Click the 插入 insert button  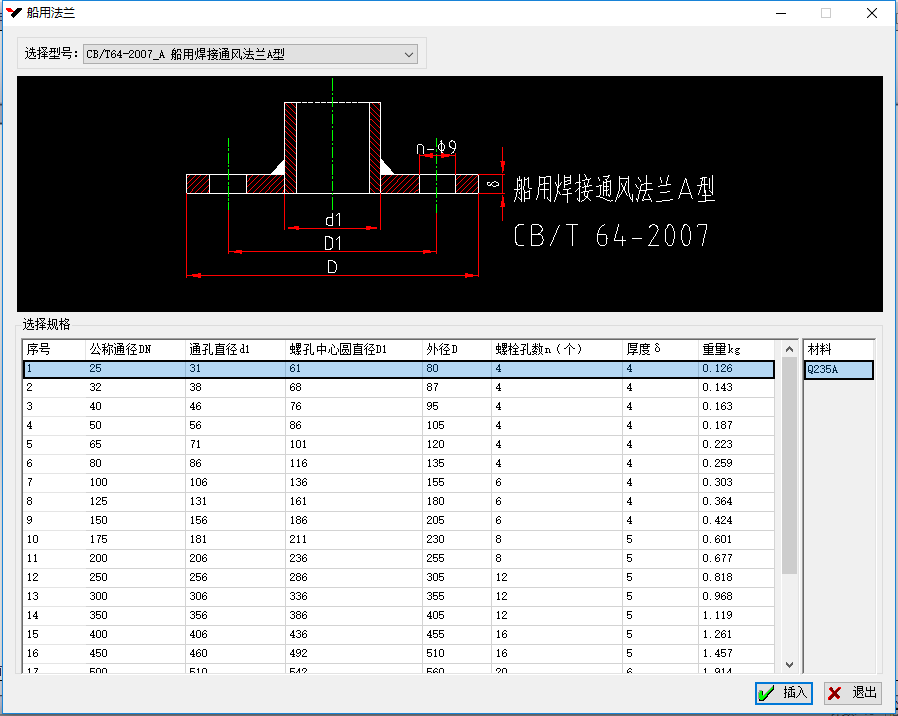point(784,693)
